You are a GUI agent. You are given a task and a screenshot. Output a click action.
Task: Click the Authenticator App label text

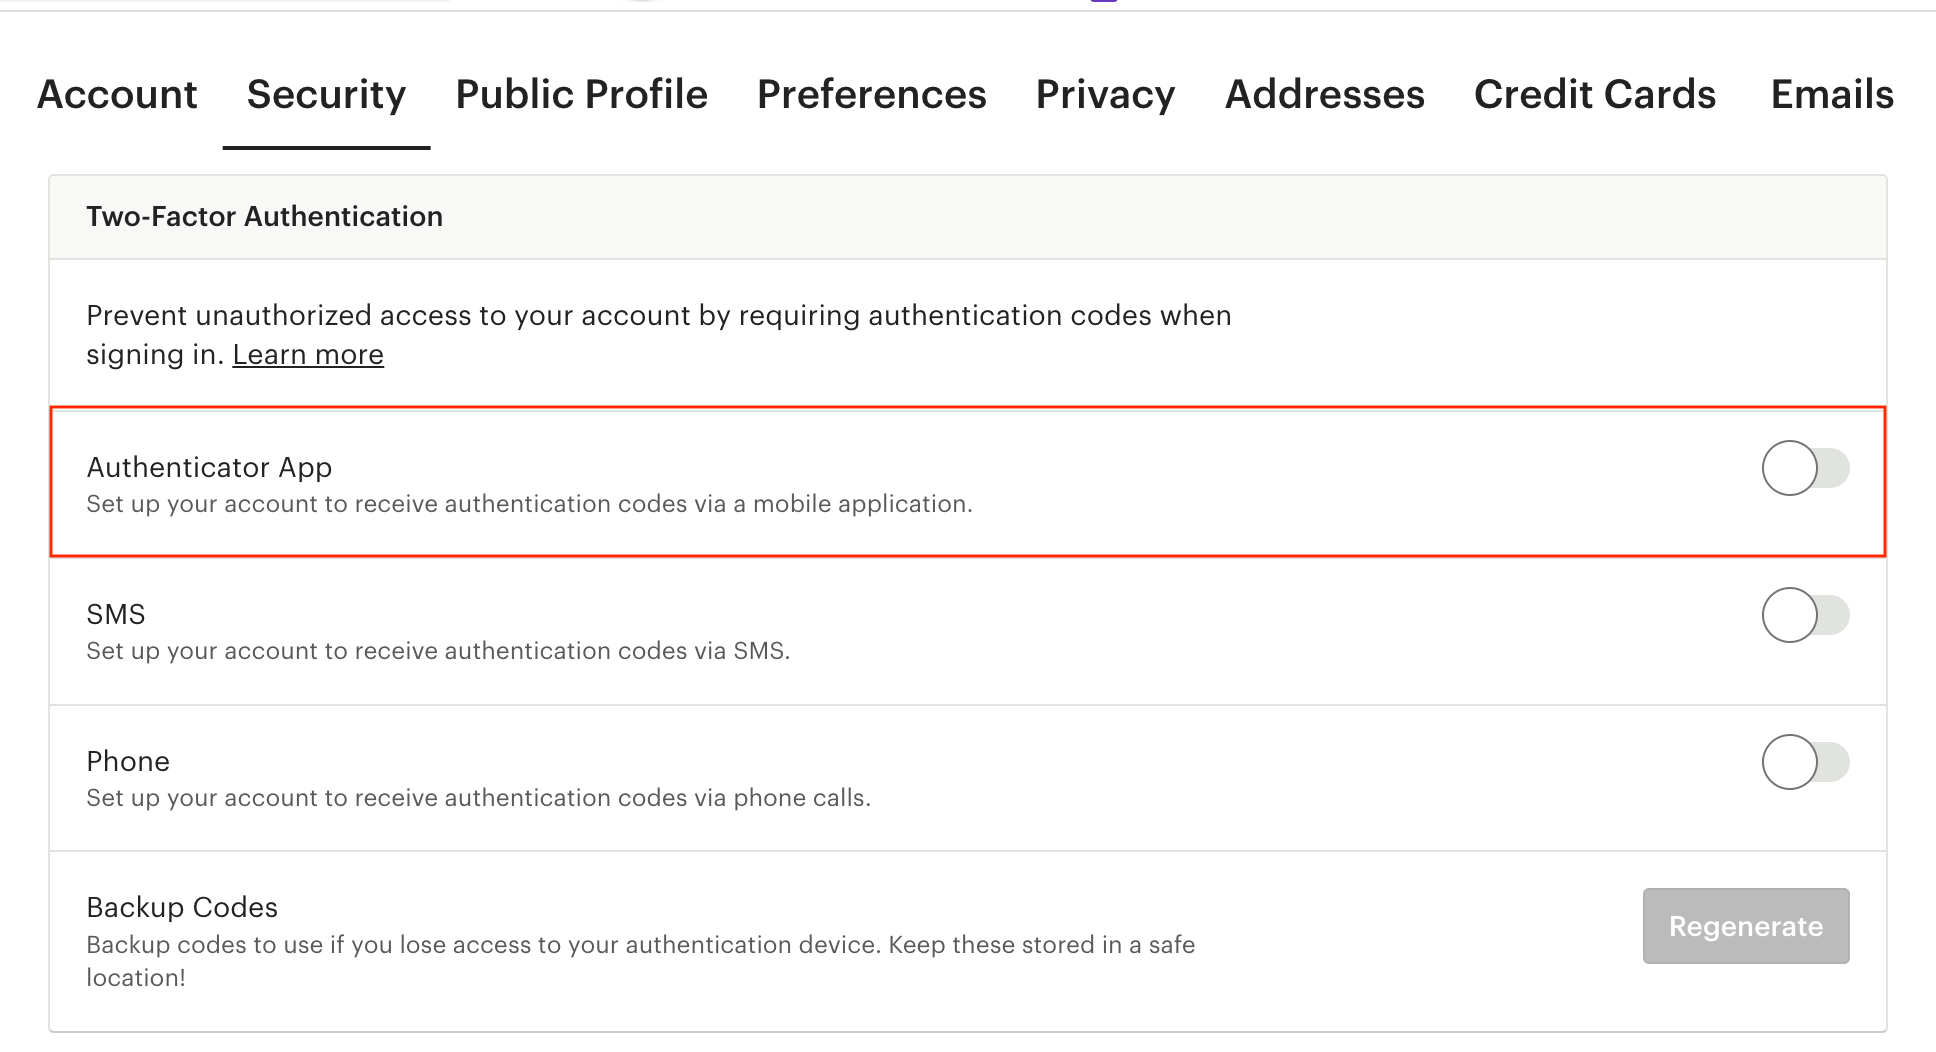point(209,466)
